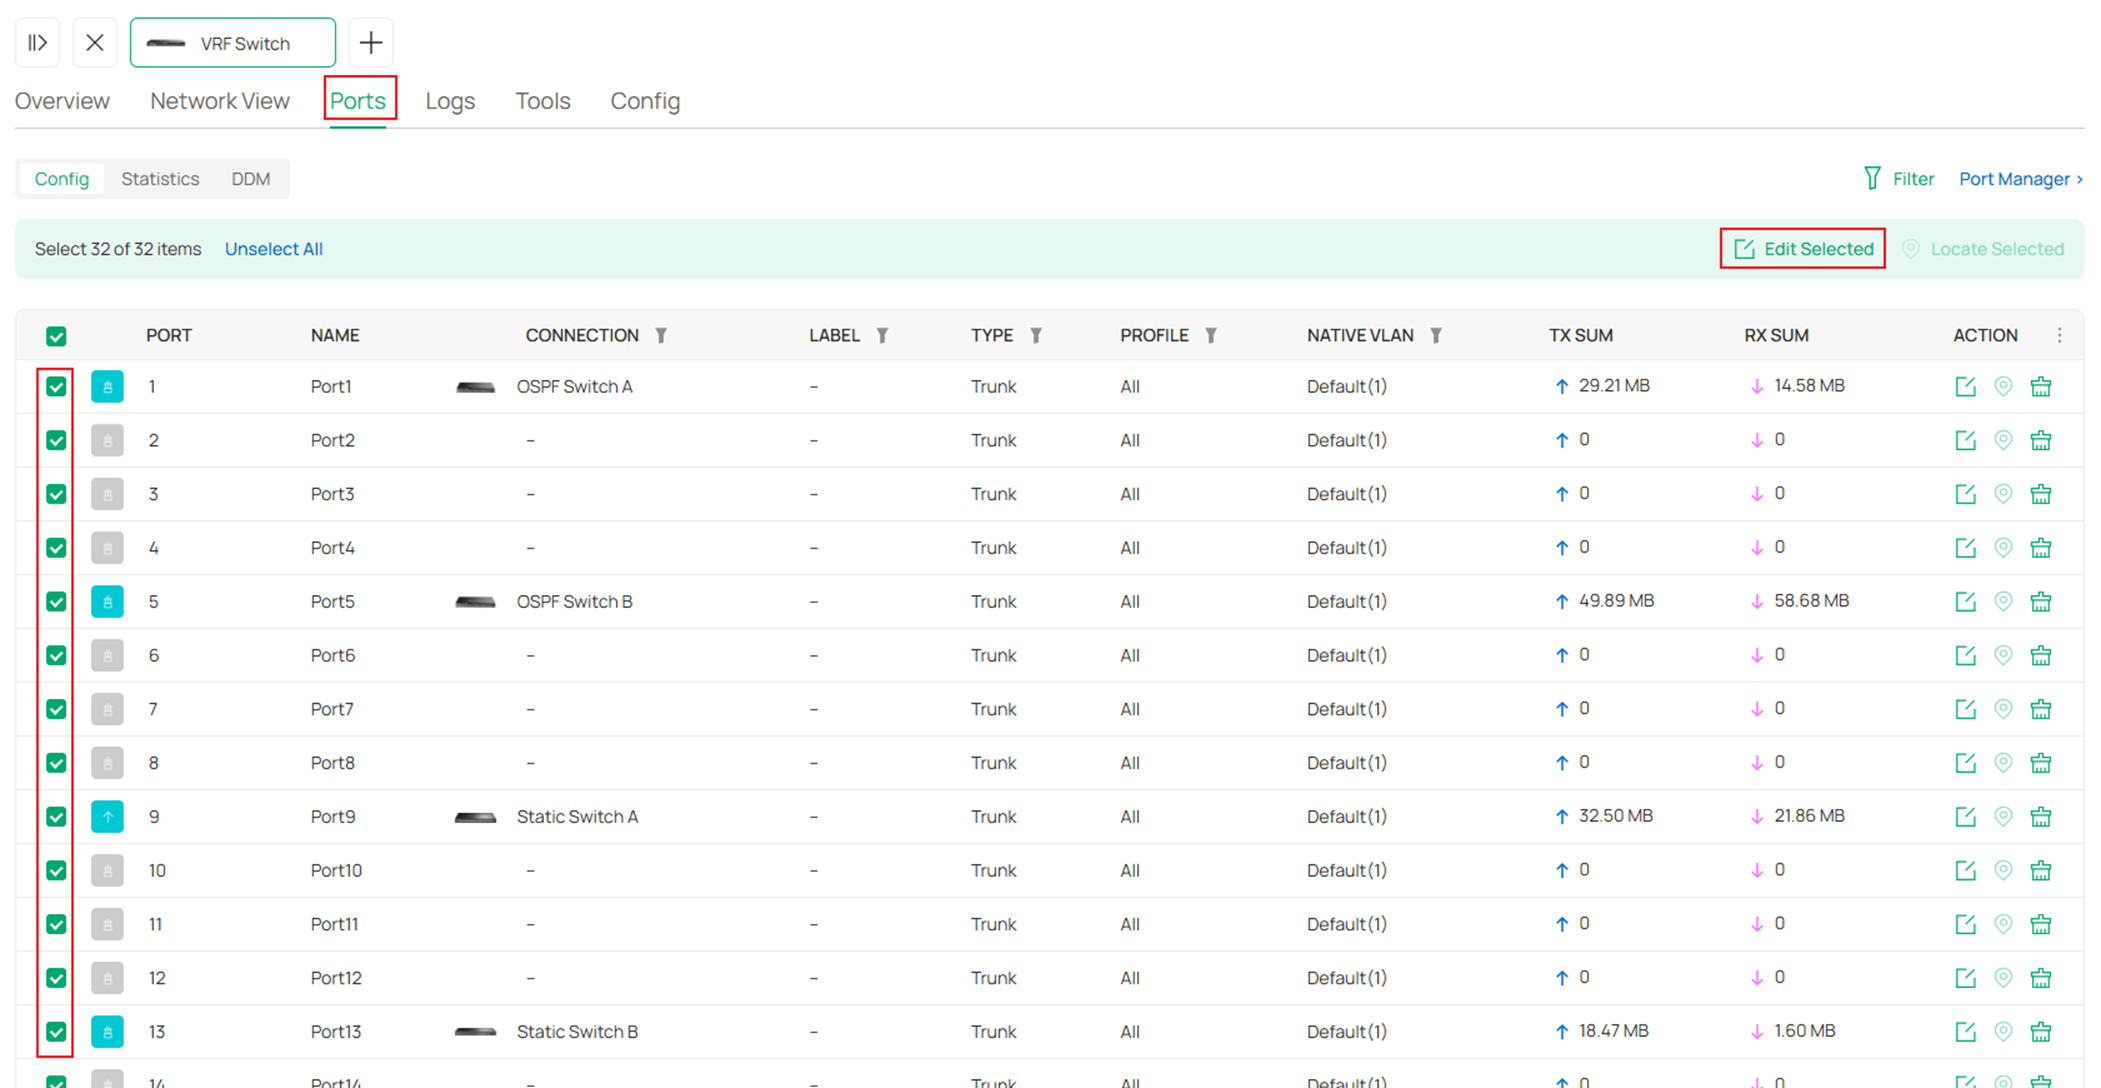
Task: Click the clear statistics broom icon for Port9
Action: 2041,816
